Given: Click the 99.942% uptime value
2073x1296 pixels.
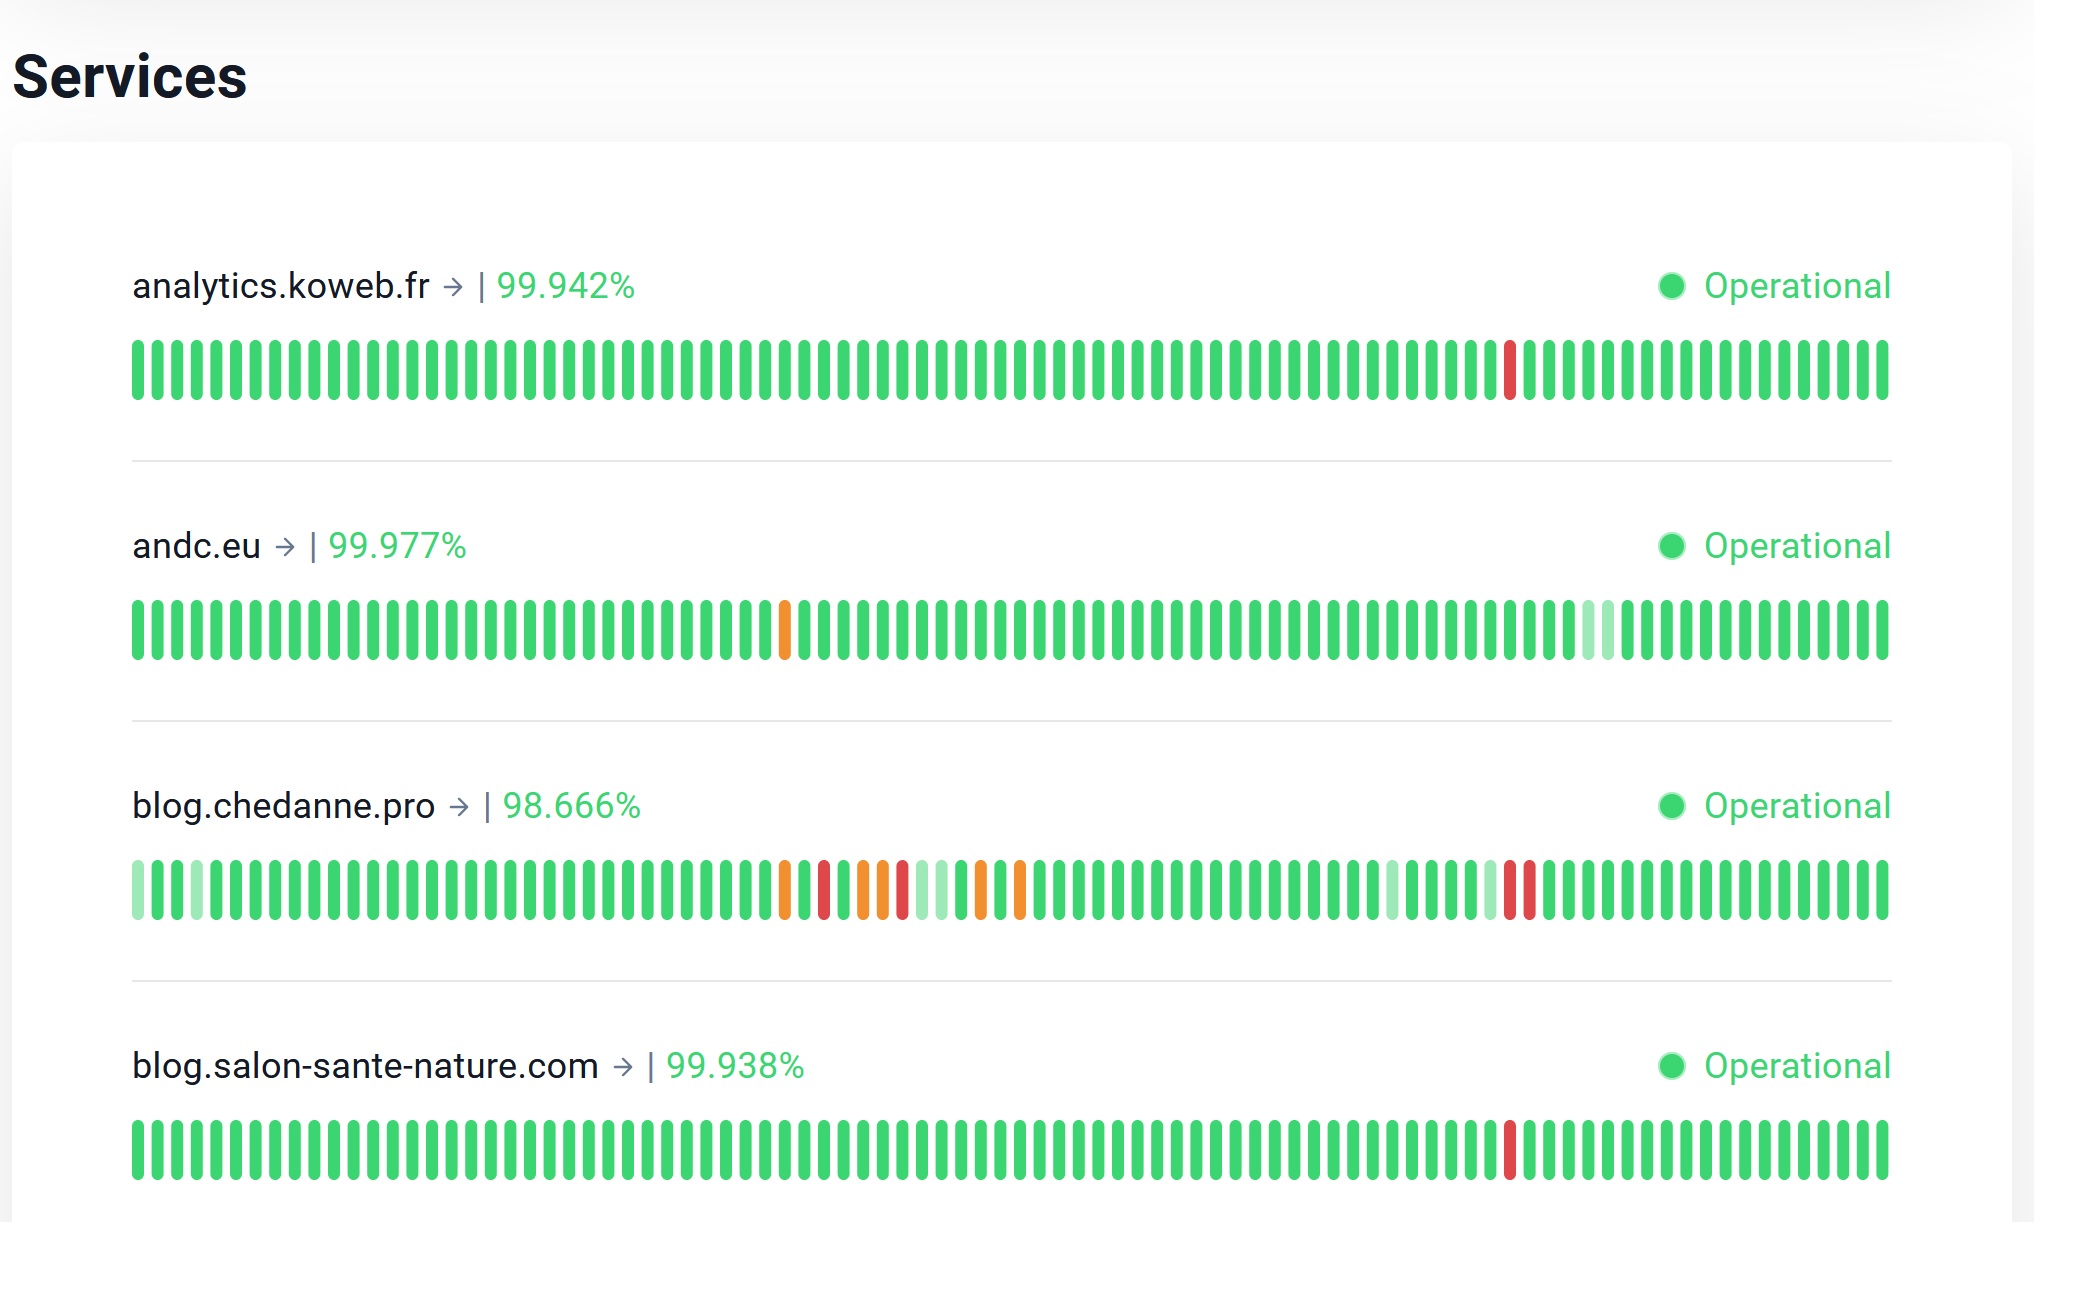Looking at the screenshot, I should click(566, 286).
